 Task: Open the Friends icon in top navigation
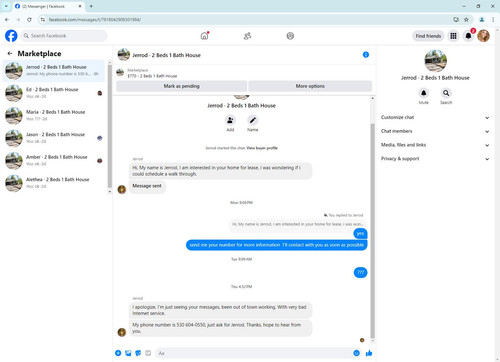(x=247, y=36)
